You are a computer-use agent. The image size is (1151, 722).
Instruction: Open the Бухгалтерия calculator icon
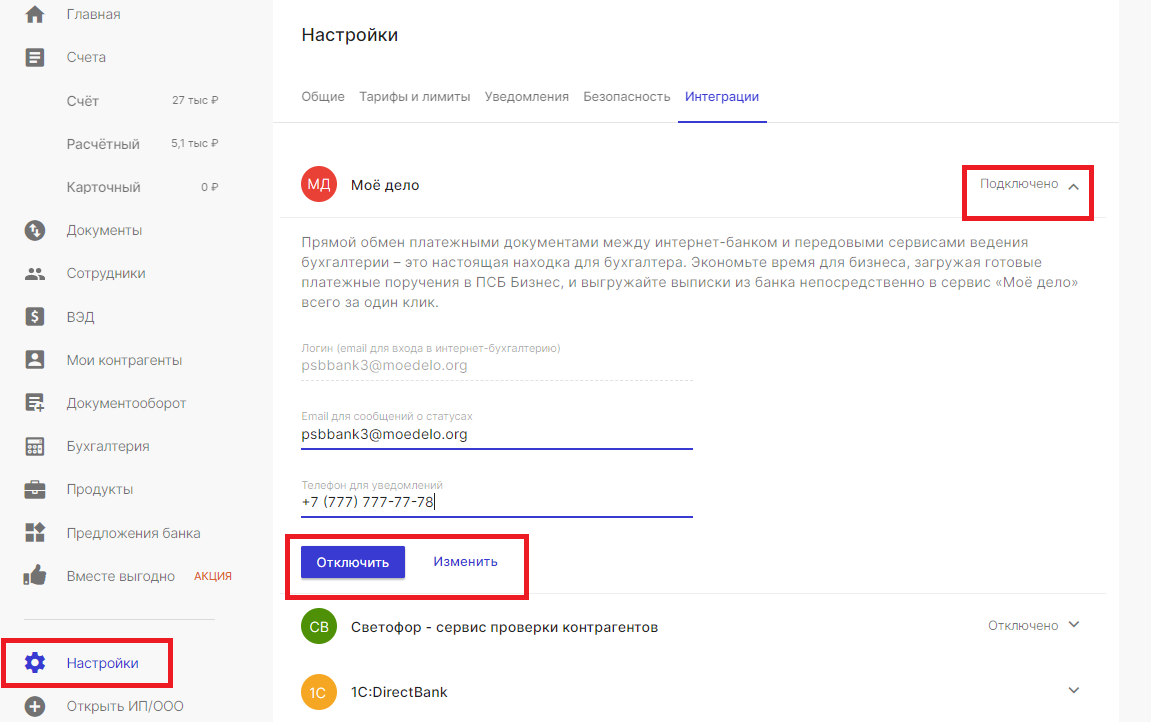click(x=35, y=446)
